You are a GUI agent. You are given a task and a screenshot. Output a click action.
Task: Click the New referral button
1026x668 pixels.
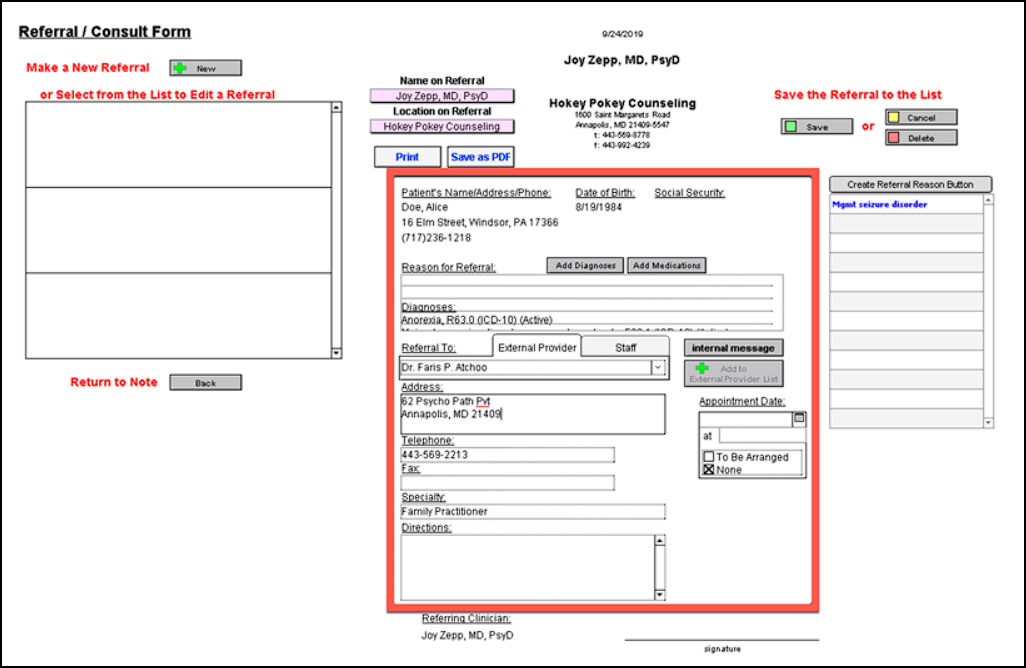tap(205, 68)
